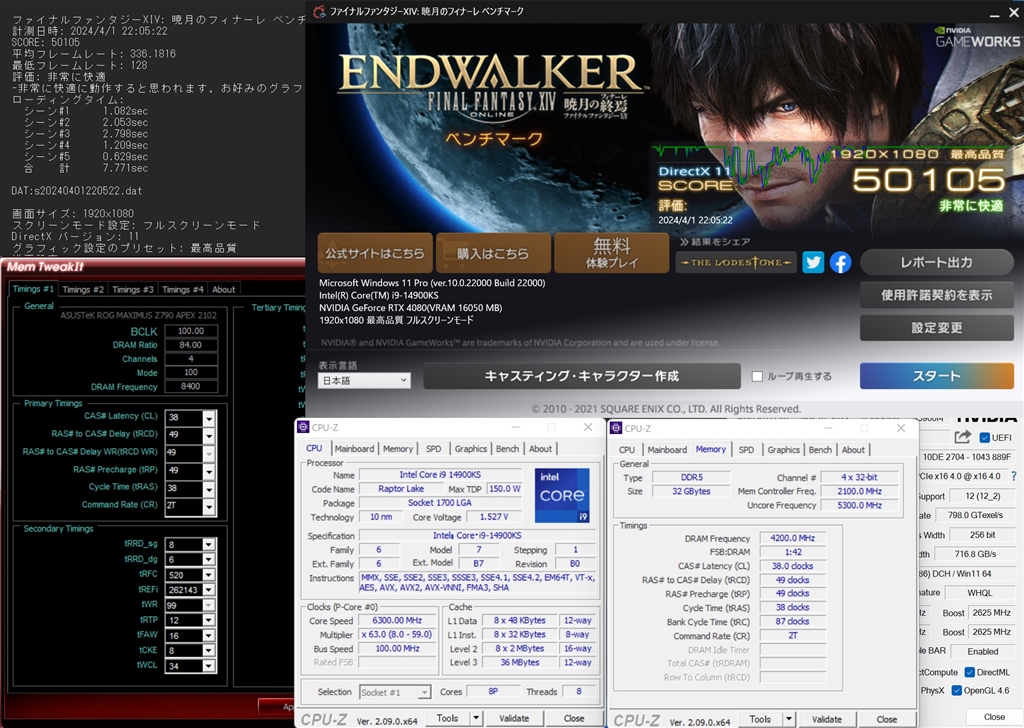Open the display language dropdown 日本語
The height and width of the screenshot is (728, 1024).
click(x=364, y=381)
